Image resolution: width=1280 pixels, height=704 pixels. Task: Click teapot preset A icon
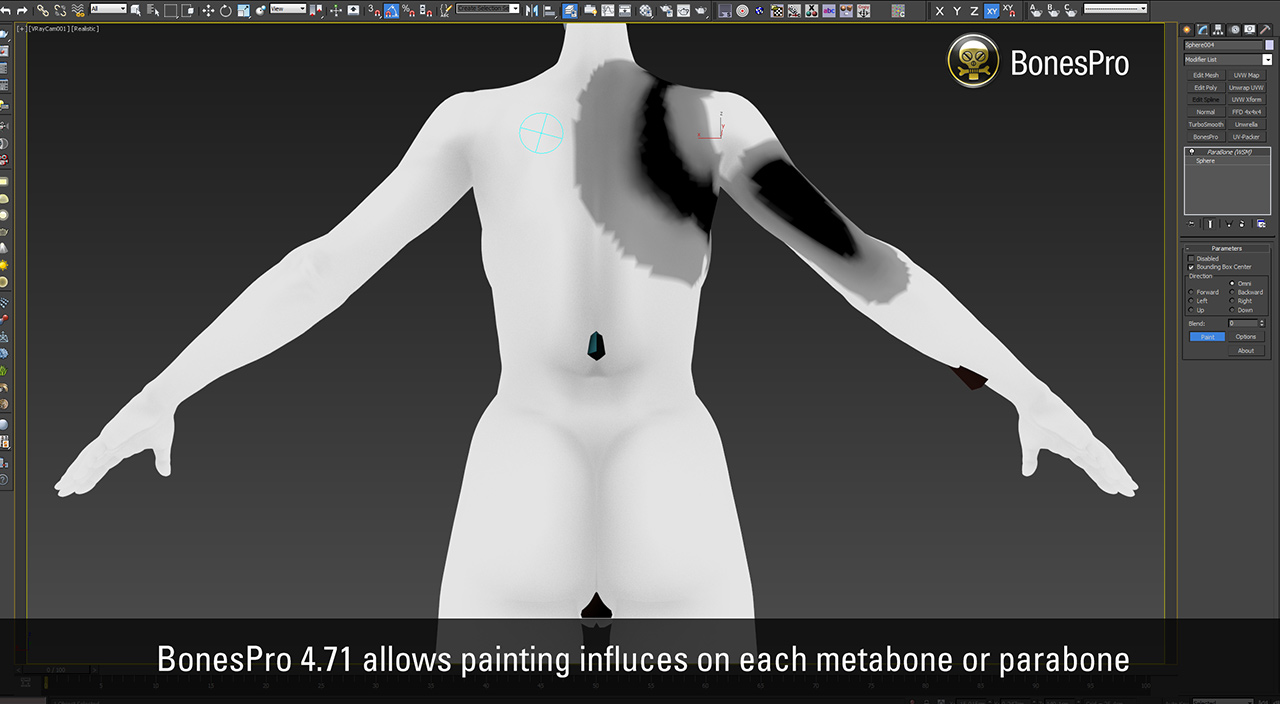click(1035, 10)
